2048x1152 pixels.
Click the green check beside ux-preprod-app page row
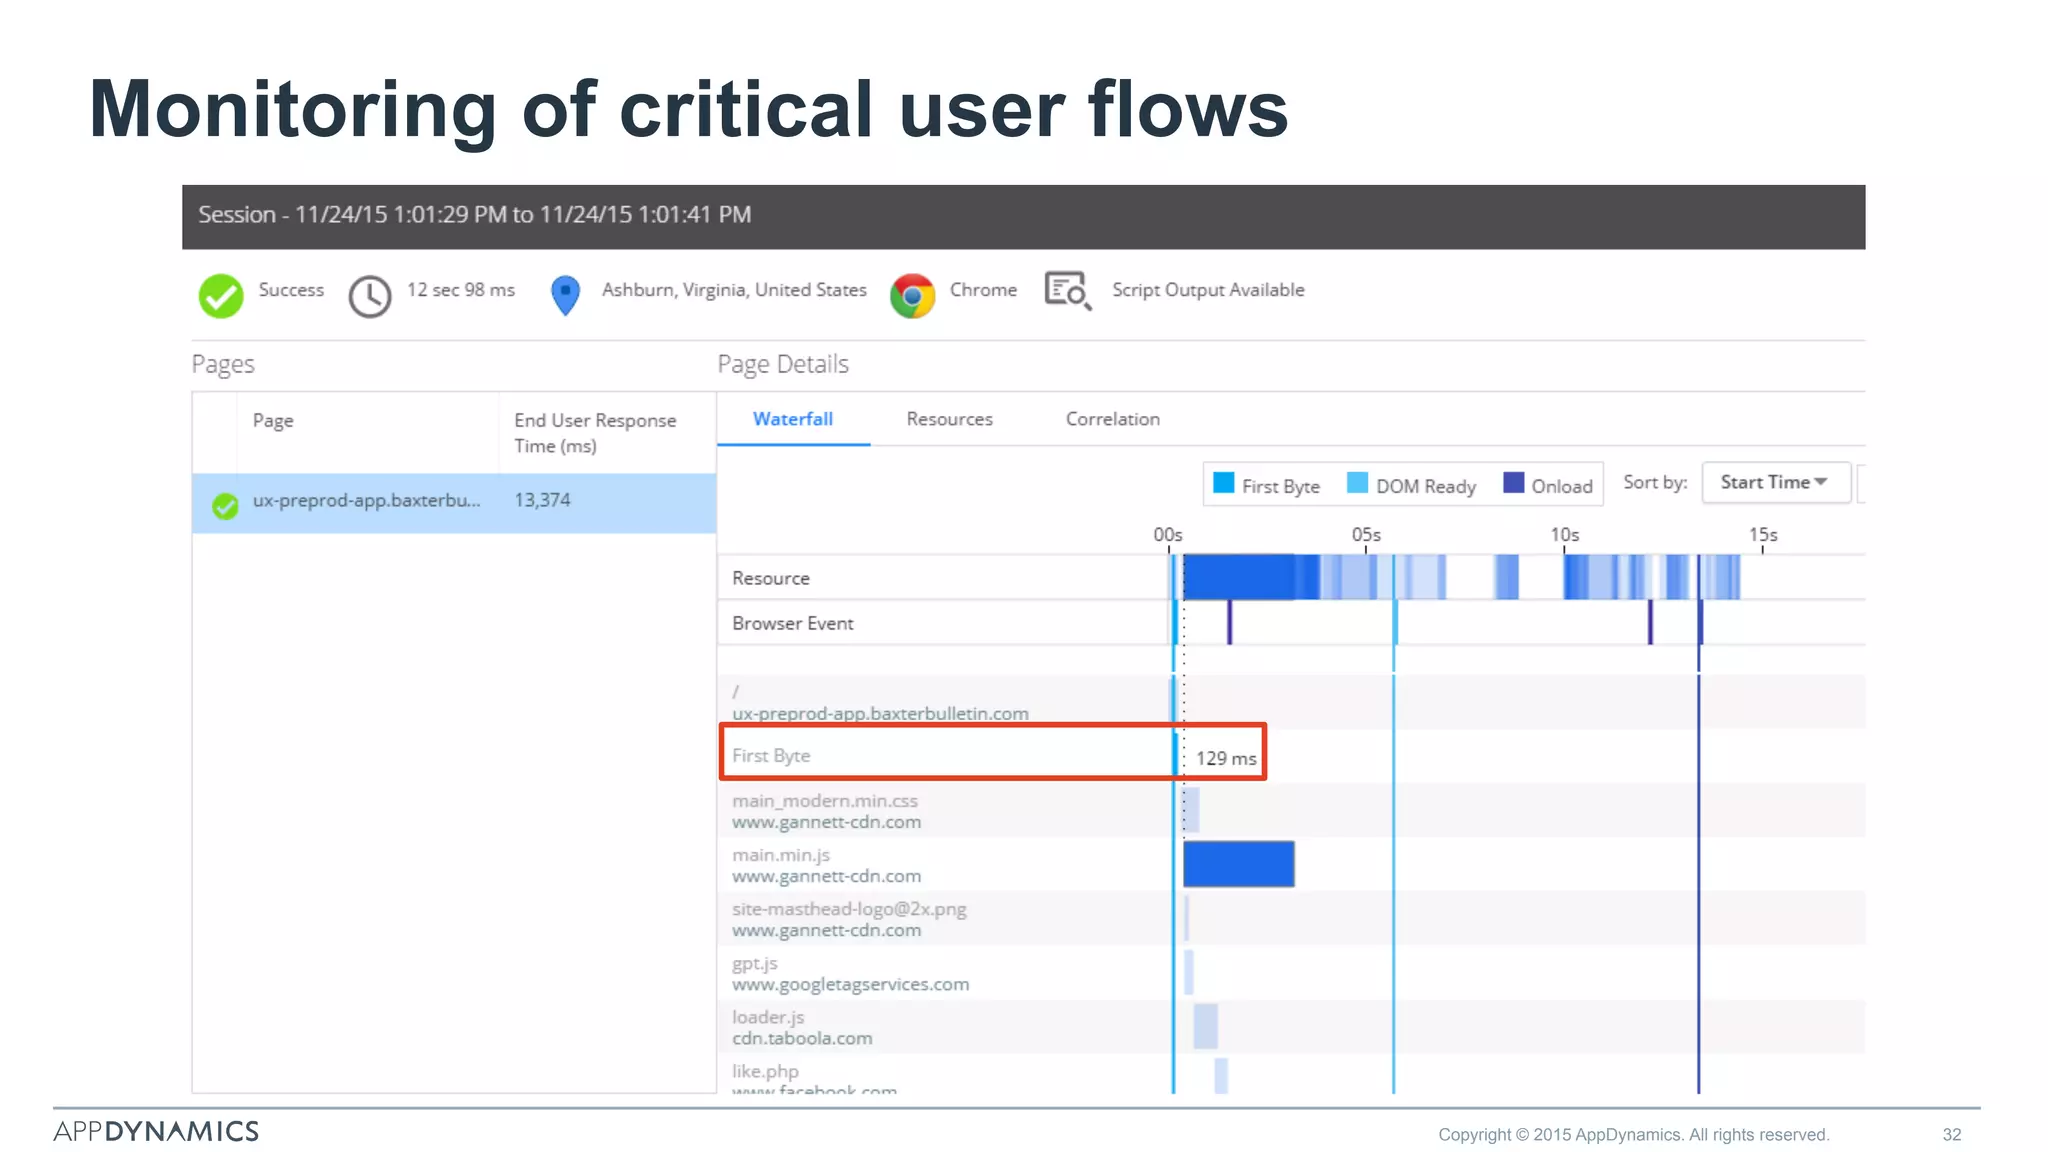226,506
